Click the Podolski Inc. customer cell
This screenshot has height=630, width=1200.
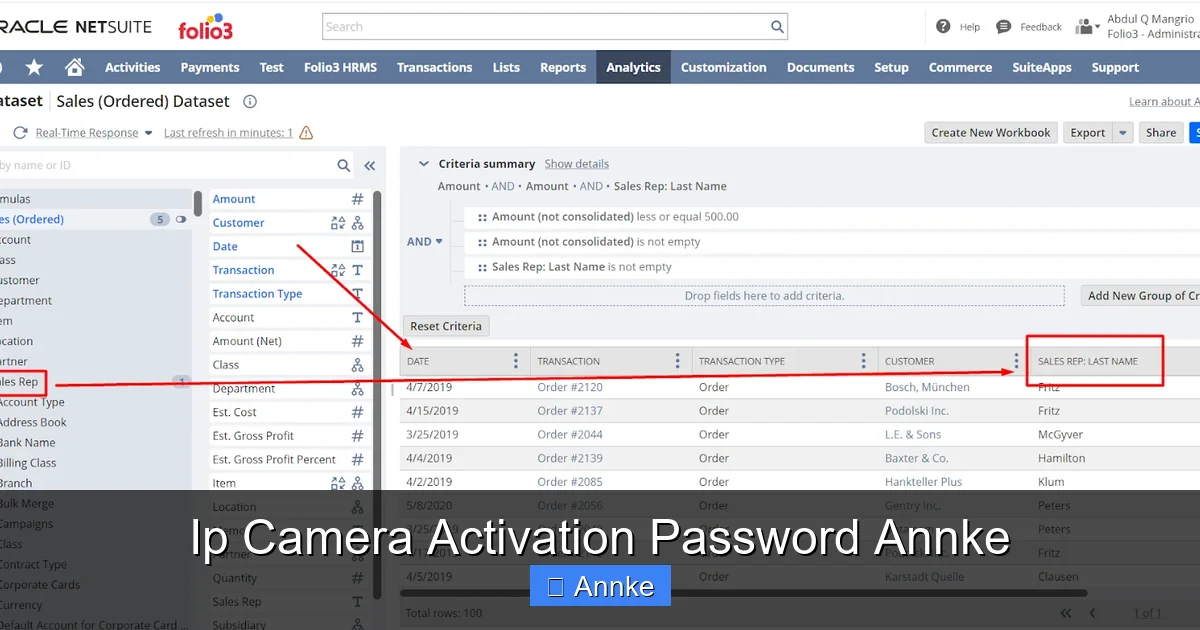pyautogui.click(x=917, y=411)
